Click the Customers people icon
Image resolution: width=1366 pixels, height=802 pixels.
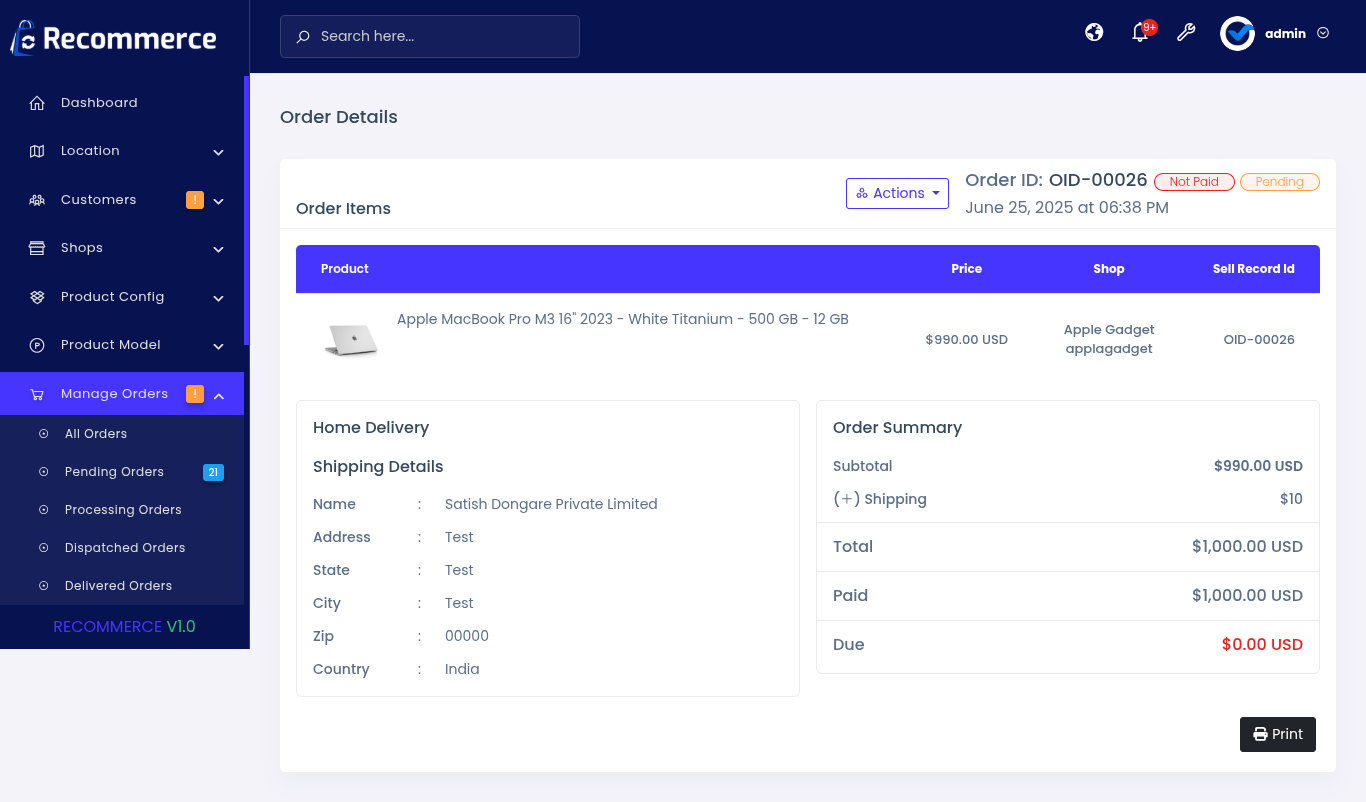coord(37,200)
